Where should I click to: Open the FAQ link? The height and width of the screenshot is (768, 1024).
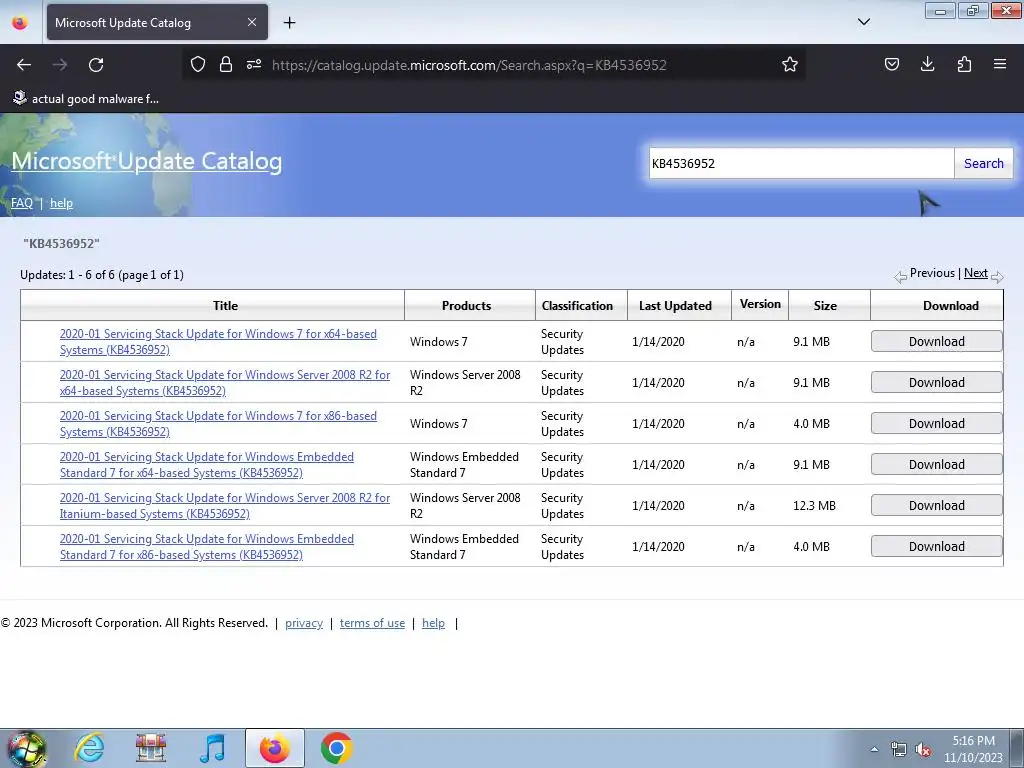point(22,203)
